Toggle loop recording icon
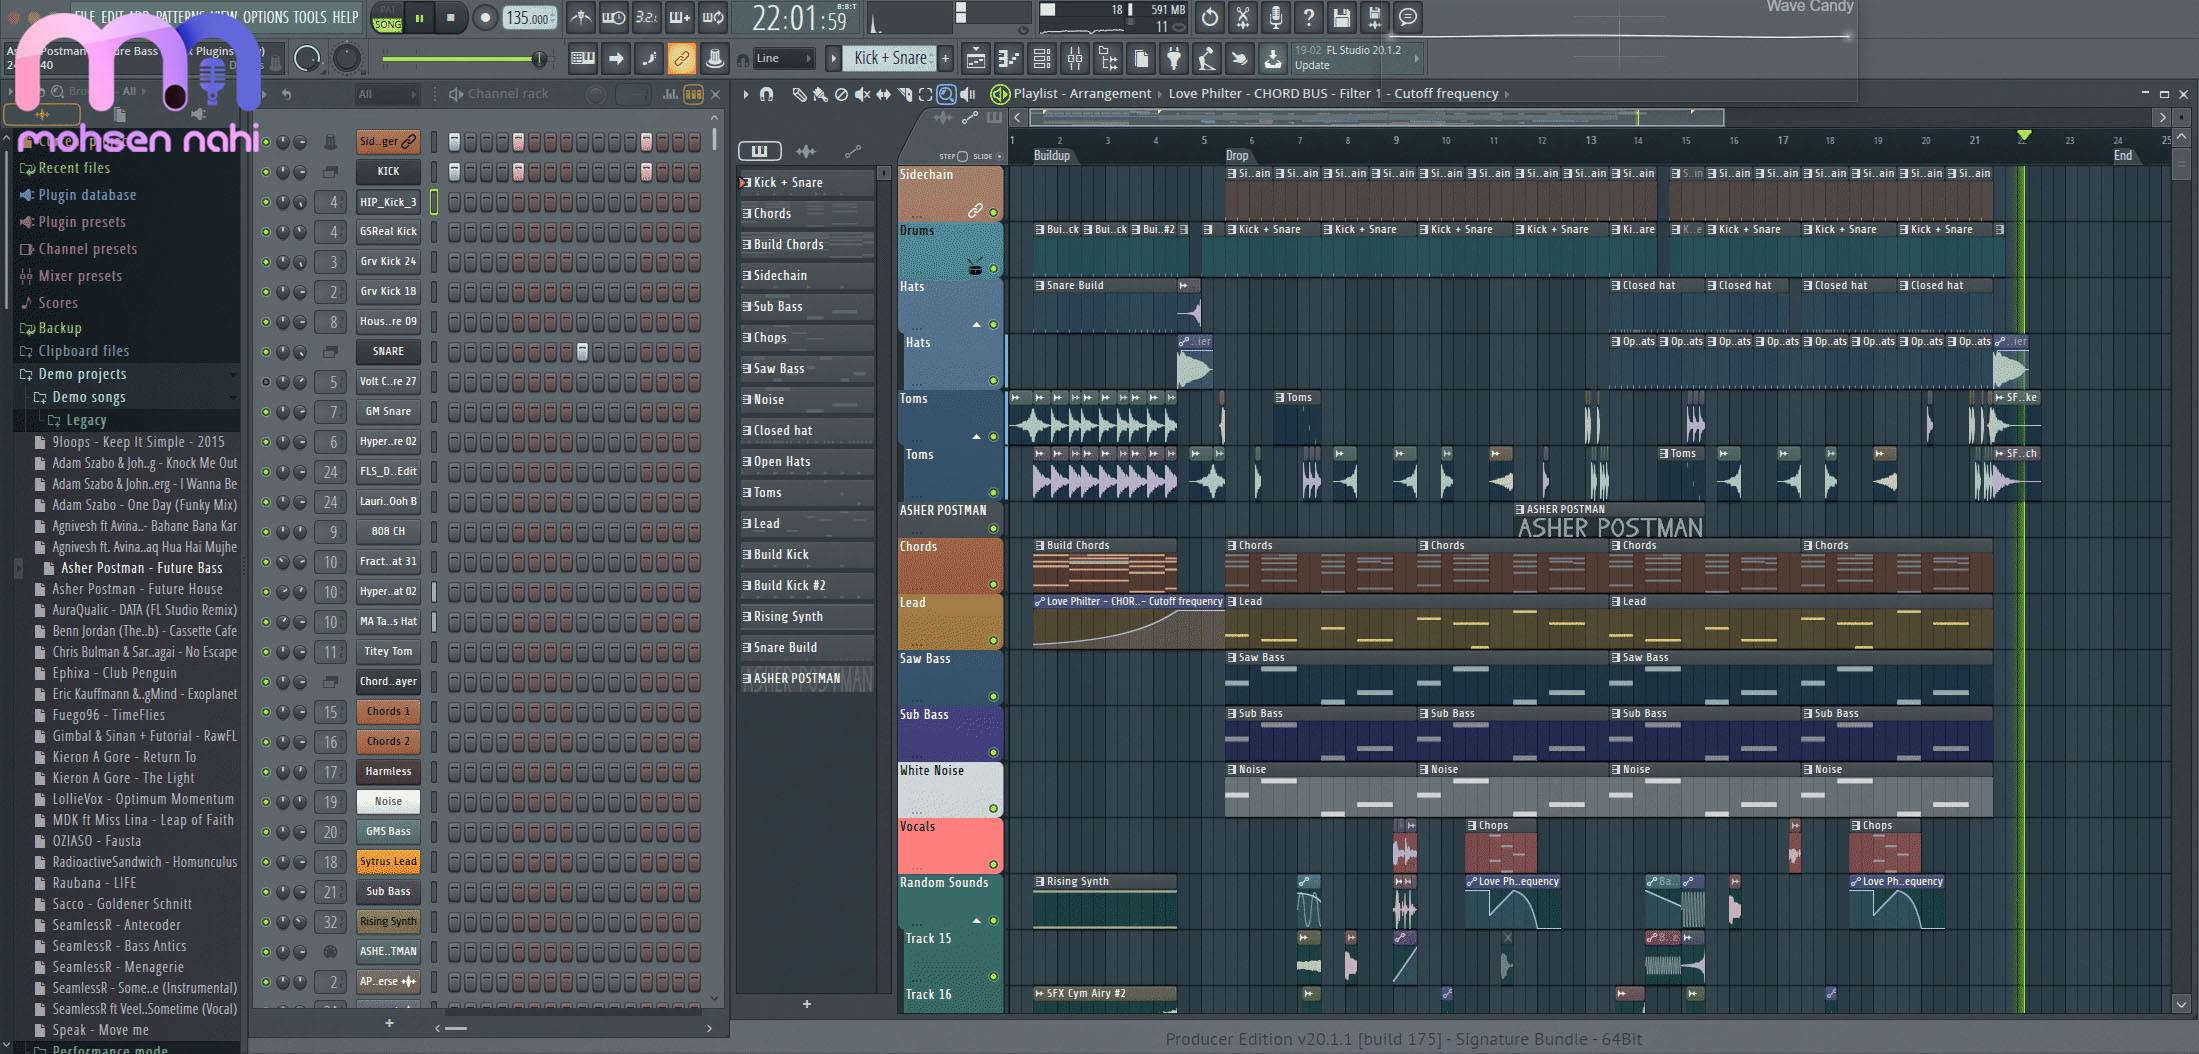 pos(713,17)
